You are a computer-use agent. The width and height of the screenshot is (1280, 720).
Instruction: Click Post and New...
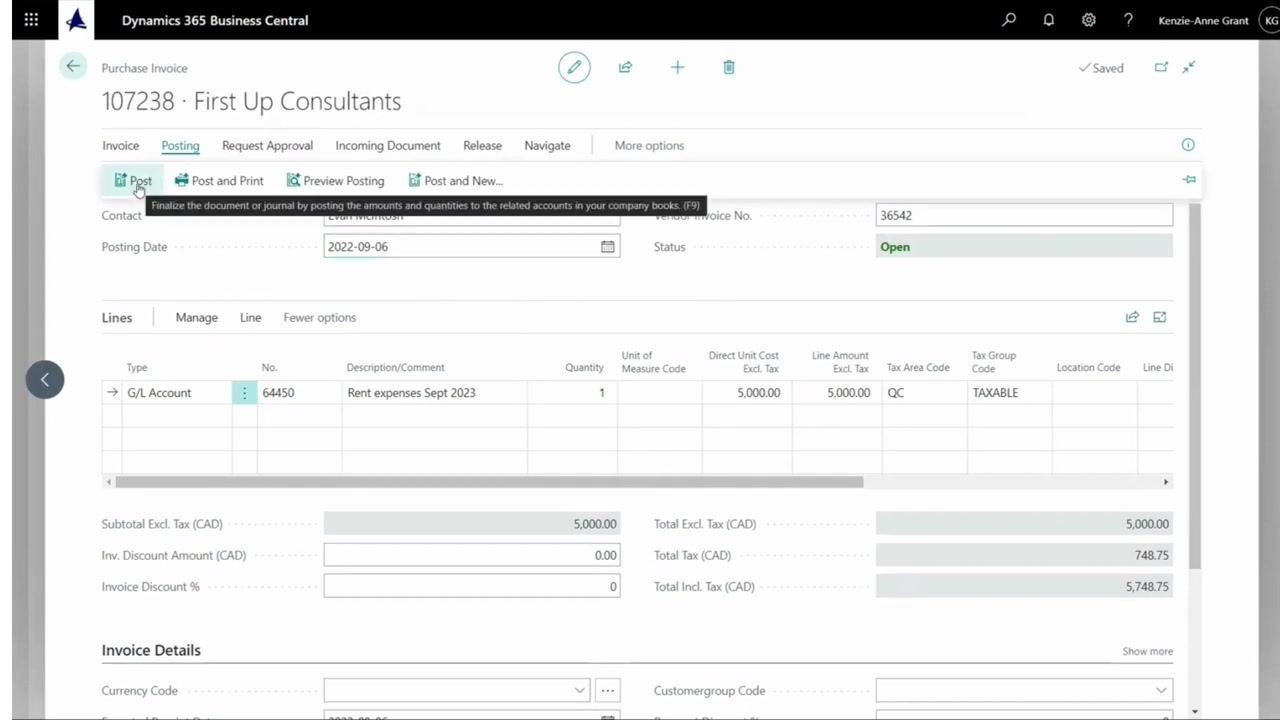coord(455,181)
